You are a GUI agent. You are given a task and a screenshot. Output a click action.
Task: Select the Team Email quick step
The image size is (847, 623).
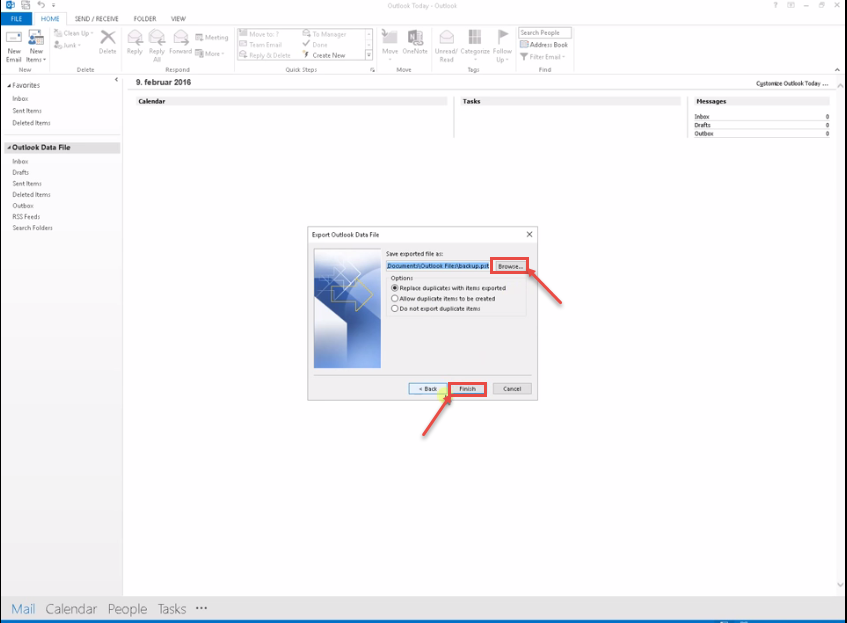coord(260,45)
